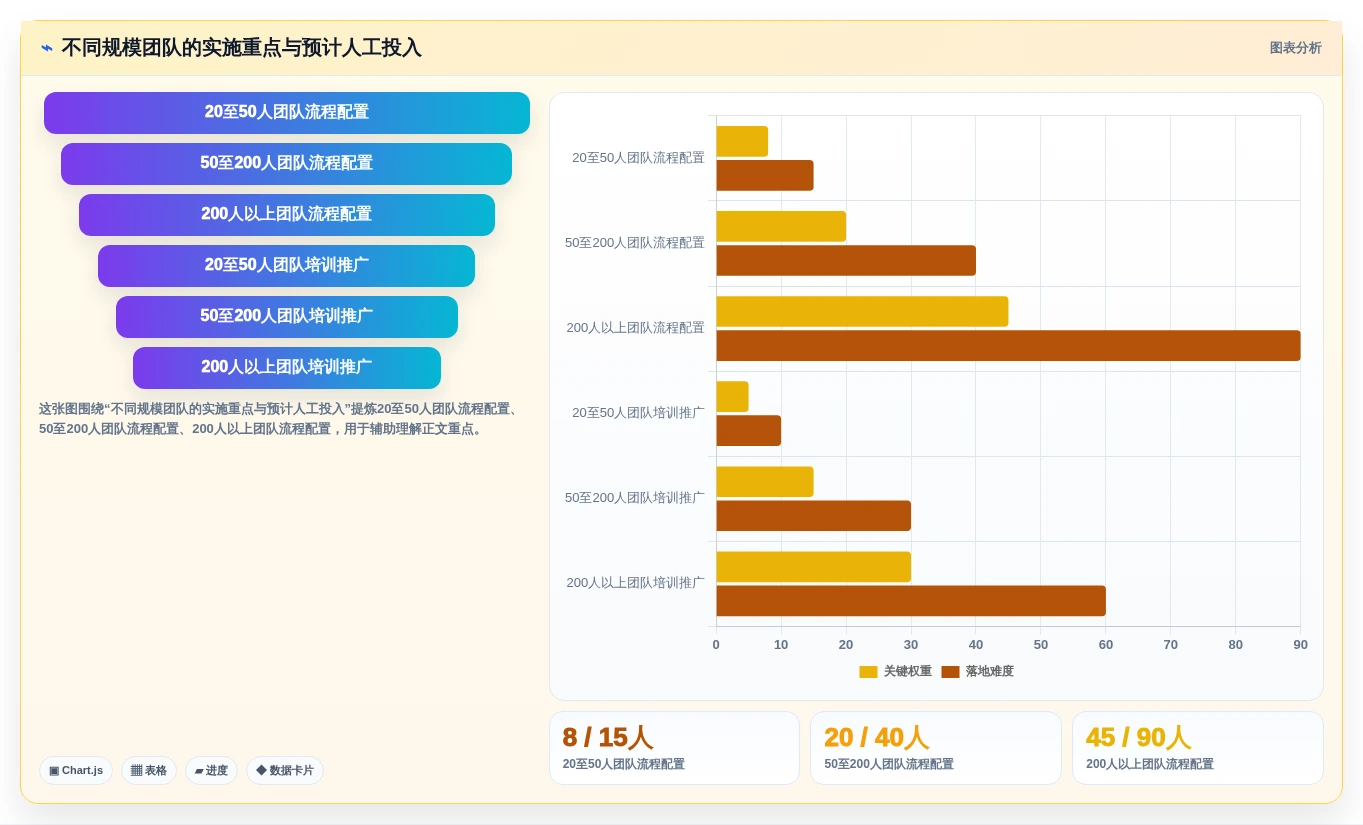Click brown bar for 50至200人团队流程配置
1363x825 pixels.
coord(846,260)
